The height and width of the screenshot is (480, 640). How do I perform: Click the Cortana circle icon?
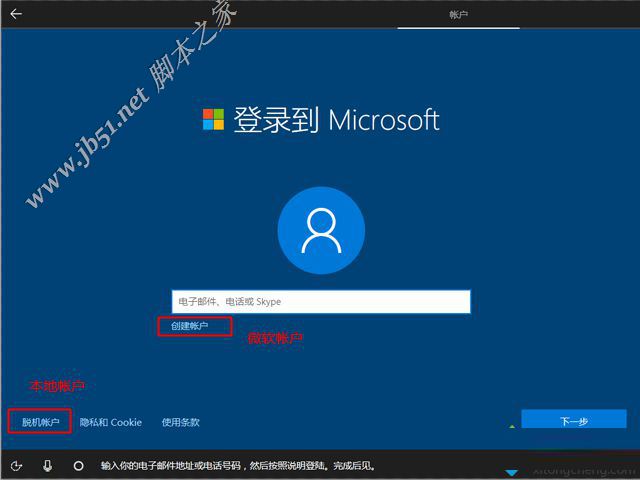tap(79, 466)
